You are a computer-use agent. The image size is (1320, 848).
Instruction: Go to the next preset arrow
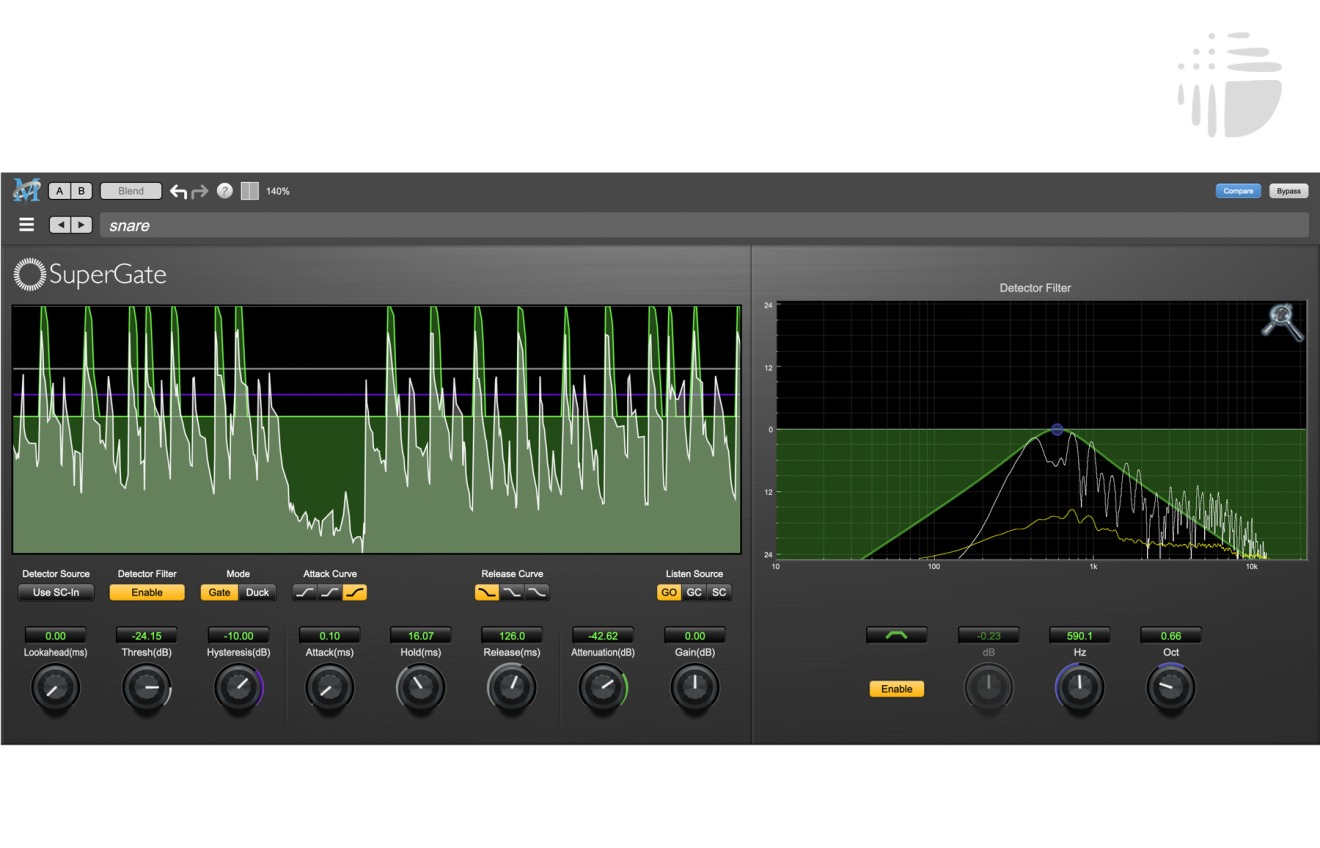click(81, 225)
